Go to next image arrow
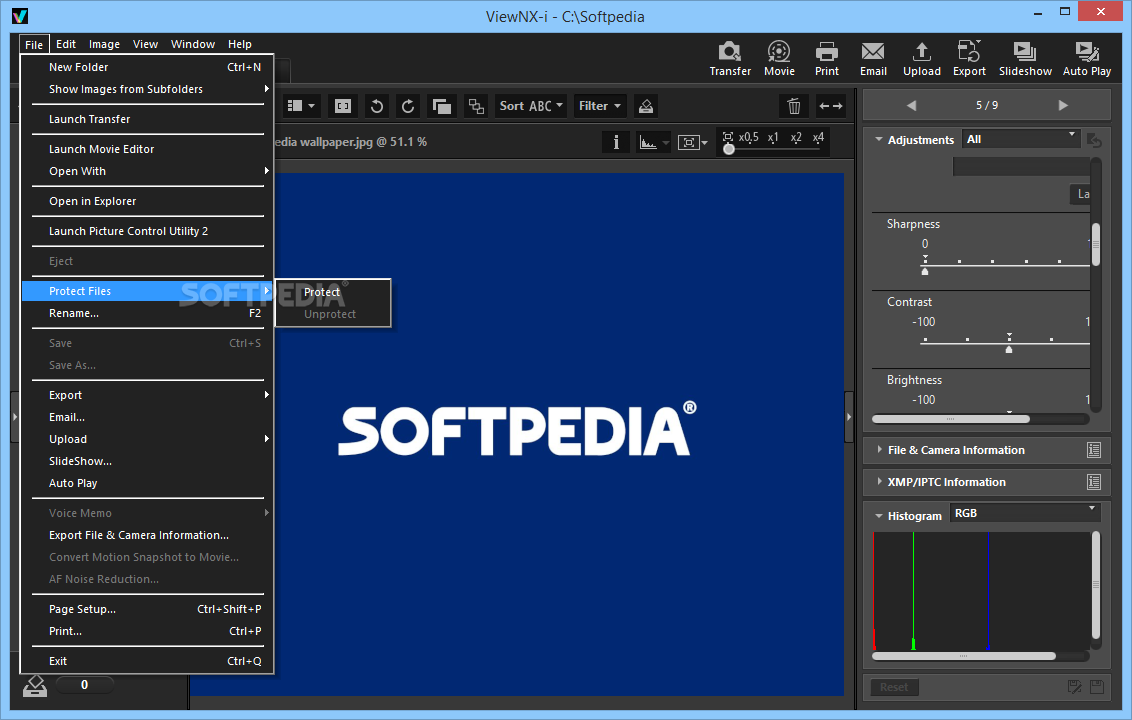Viewport: 1132px width, 720px height. point(1063,105)
